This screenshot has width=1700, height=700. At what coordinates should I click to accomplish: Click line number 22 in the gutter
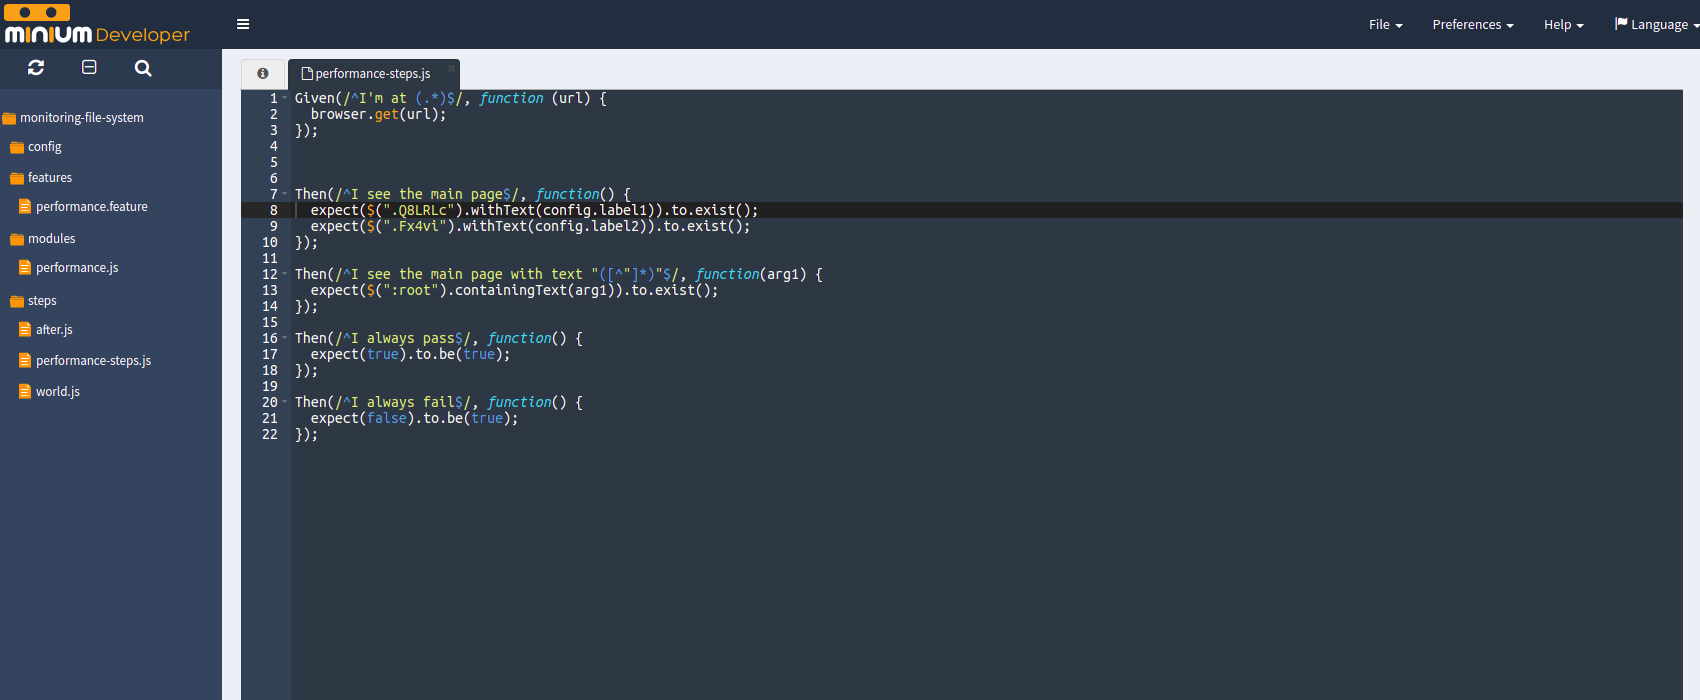click(x=270, y=434)
